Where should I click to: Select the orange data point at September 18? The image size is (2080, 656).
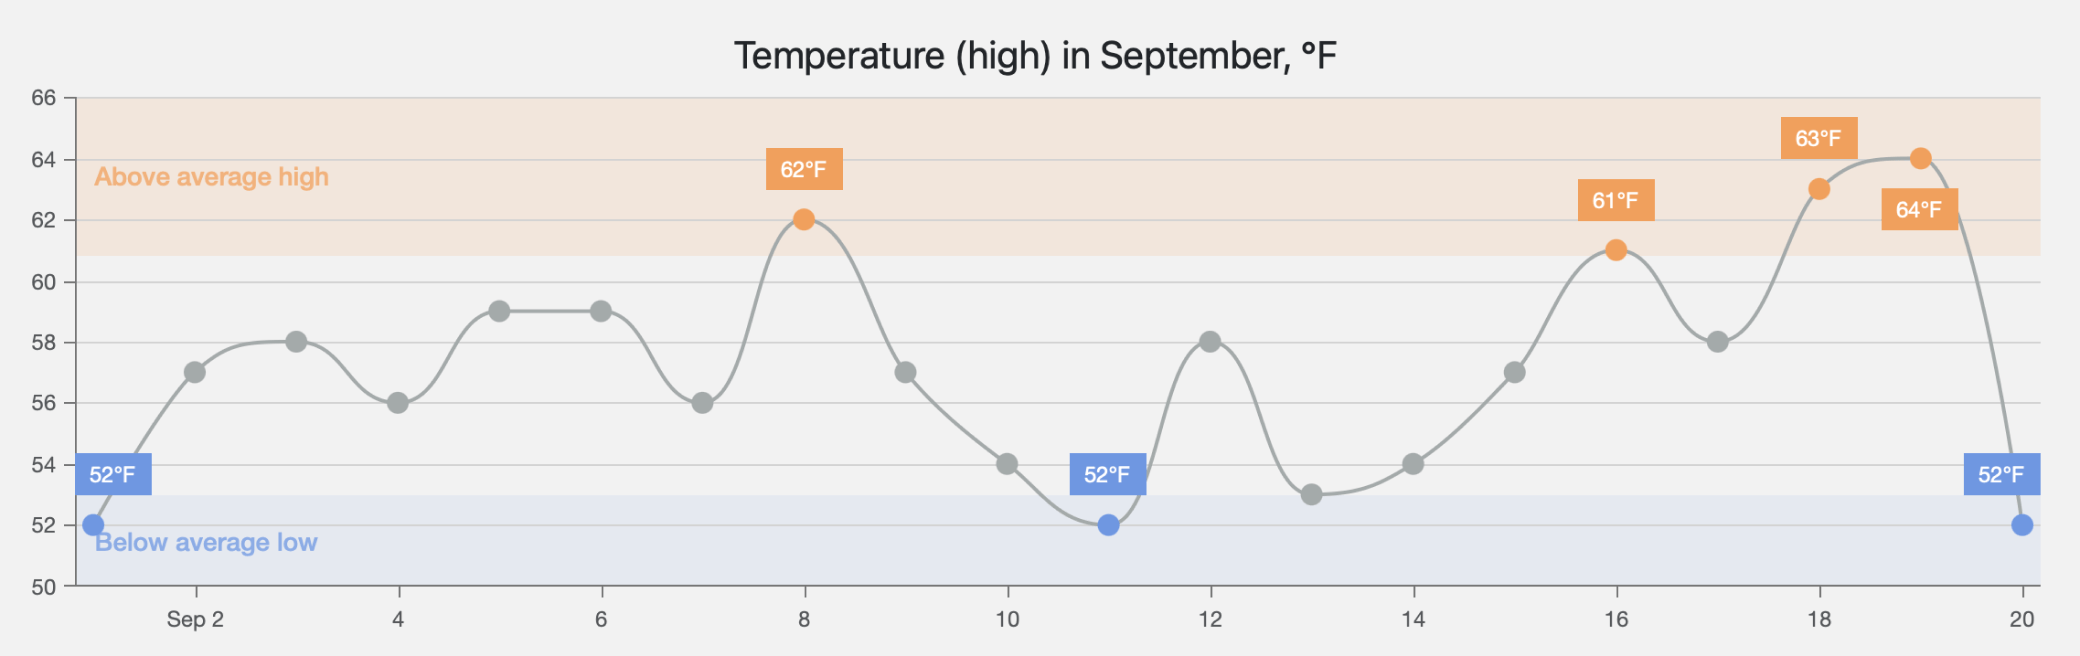pyautogui.click(x=1819, y=189)
